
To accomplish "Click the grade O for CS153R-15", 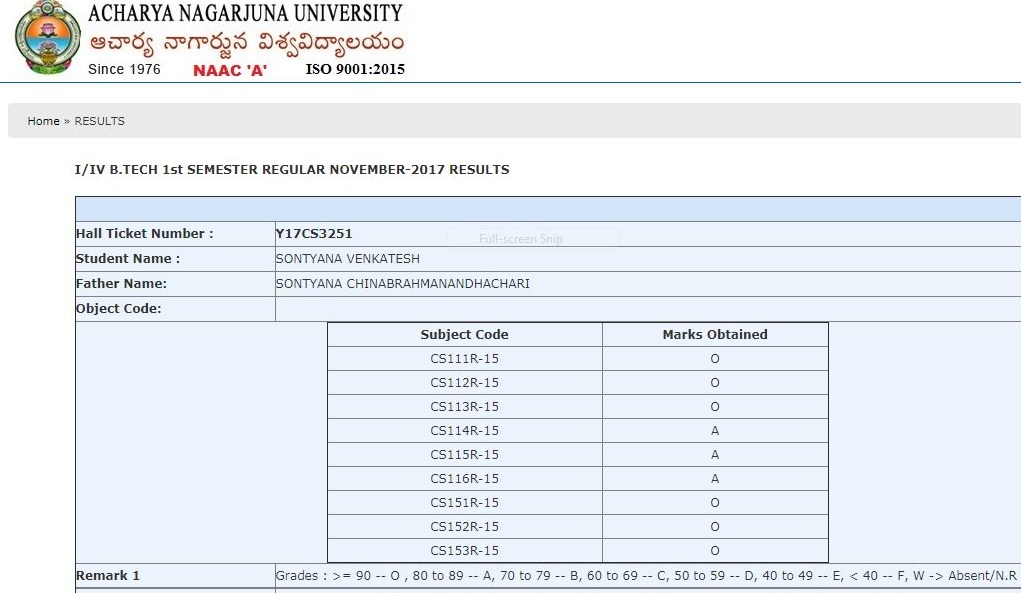I will (x=715, y=551).
